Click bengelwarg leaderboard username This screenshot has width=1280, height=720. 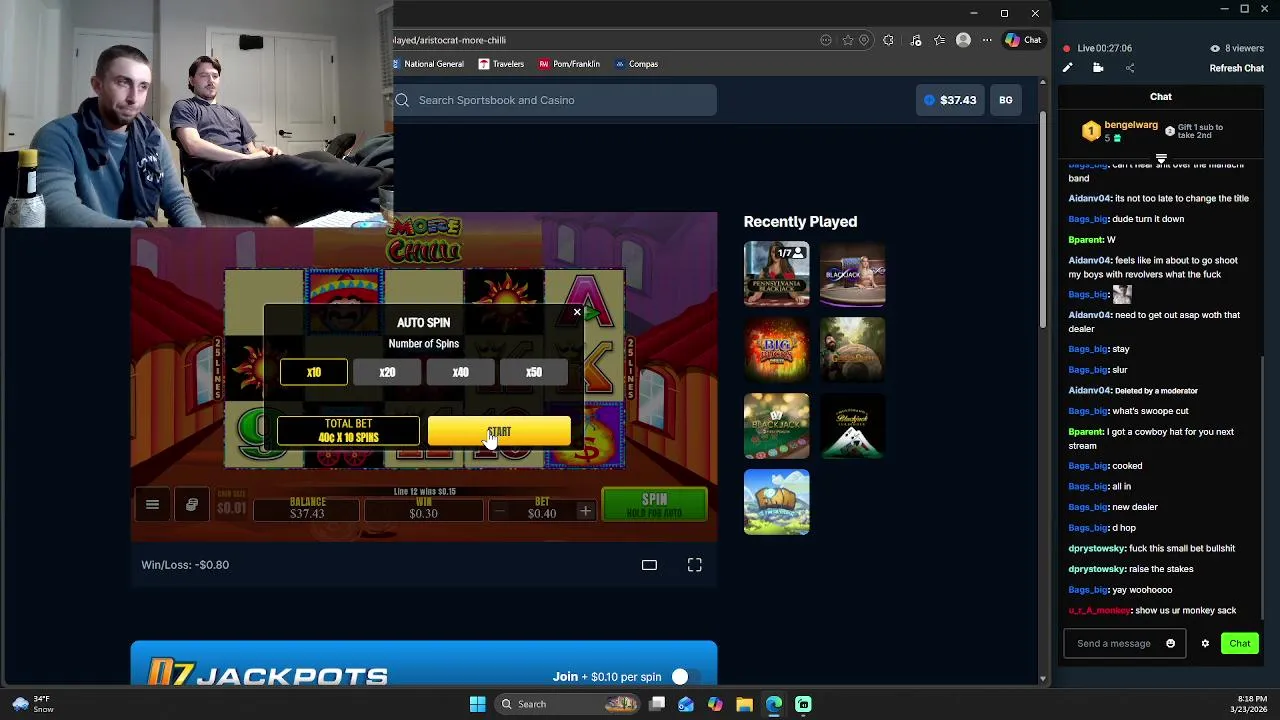pos(1131,125)
